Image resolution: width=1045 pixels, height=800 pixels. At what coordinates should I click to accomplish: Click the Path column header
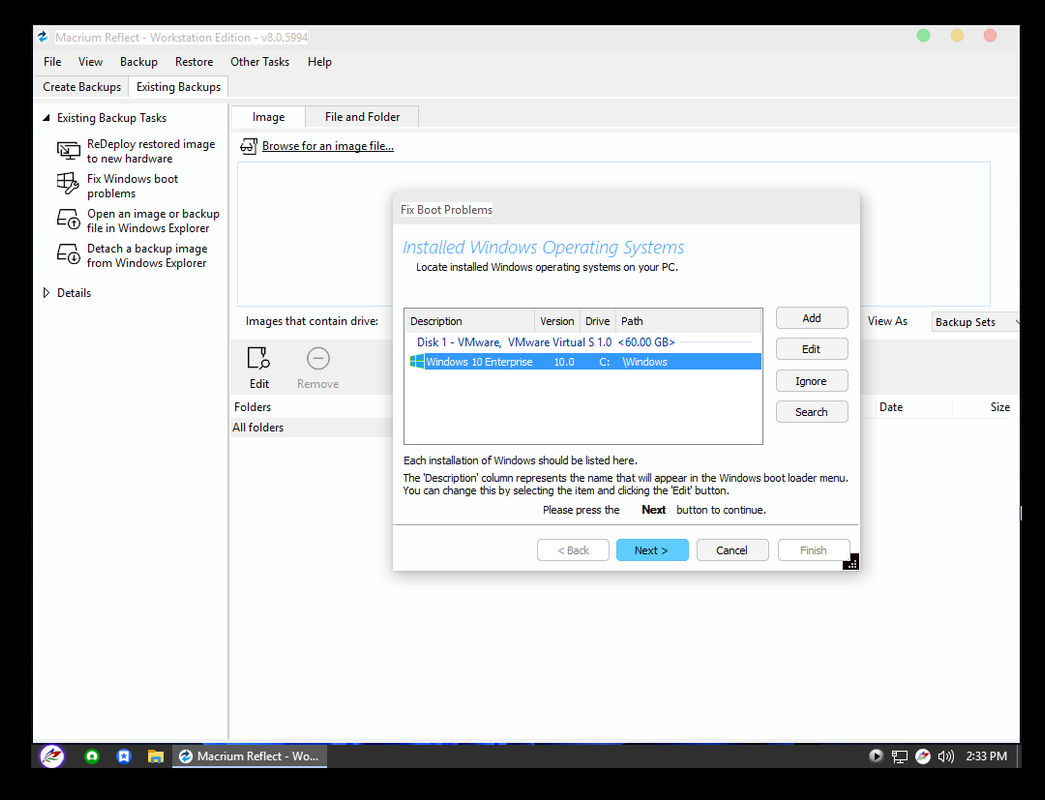(x=688, y=321)
